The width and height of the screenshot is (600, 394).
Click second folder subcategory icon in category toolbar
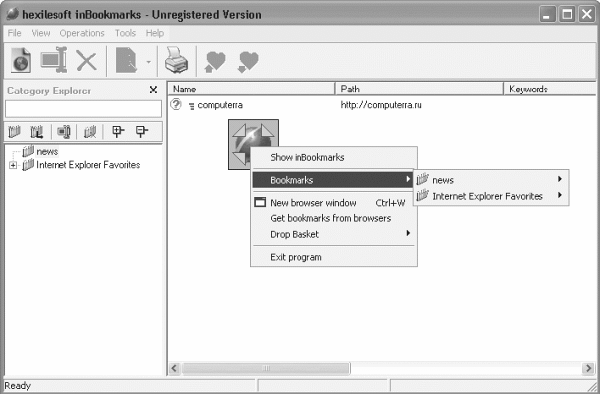(37, 132)
